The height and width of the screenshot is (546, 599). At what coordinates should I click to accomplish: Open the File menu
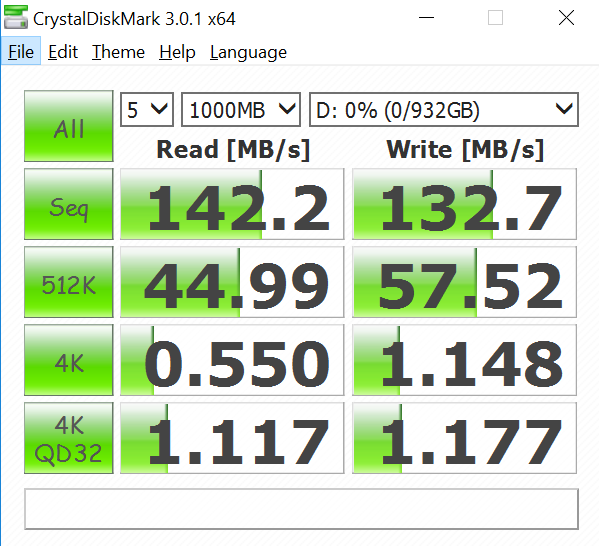coord(21,52)
